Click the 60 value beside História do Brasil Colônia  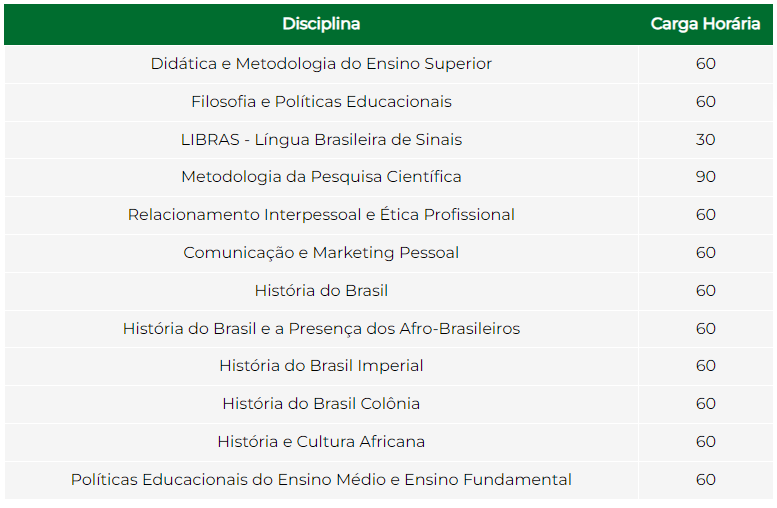[705, 403]
